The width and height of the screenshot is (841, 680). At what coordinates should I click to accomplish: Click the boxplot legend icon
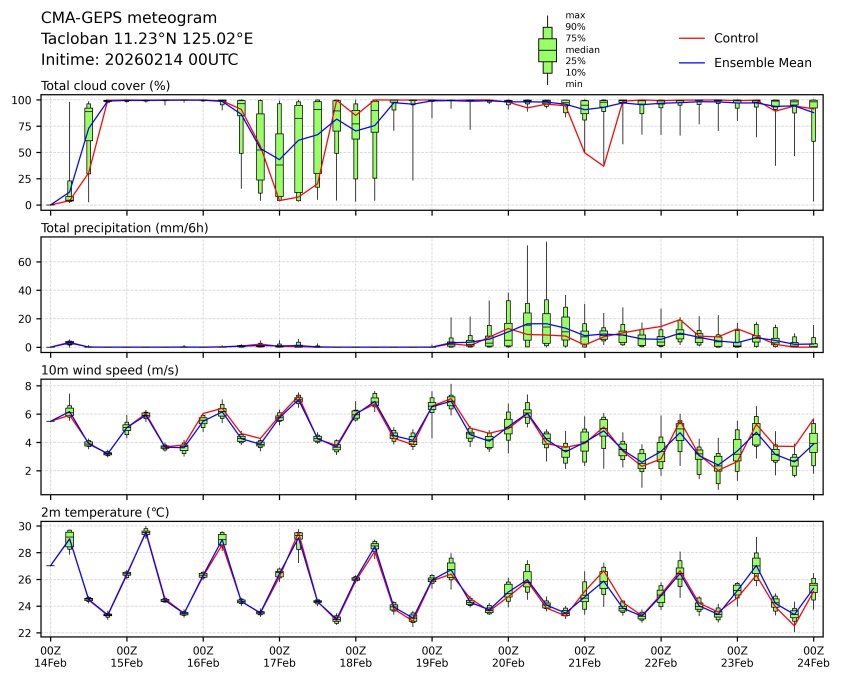tap(547, 50)
